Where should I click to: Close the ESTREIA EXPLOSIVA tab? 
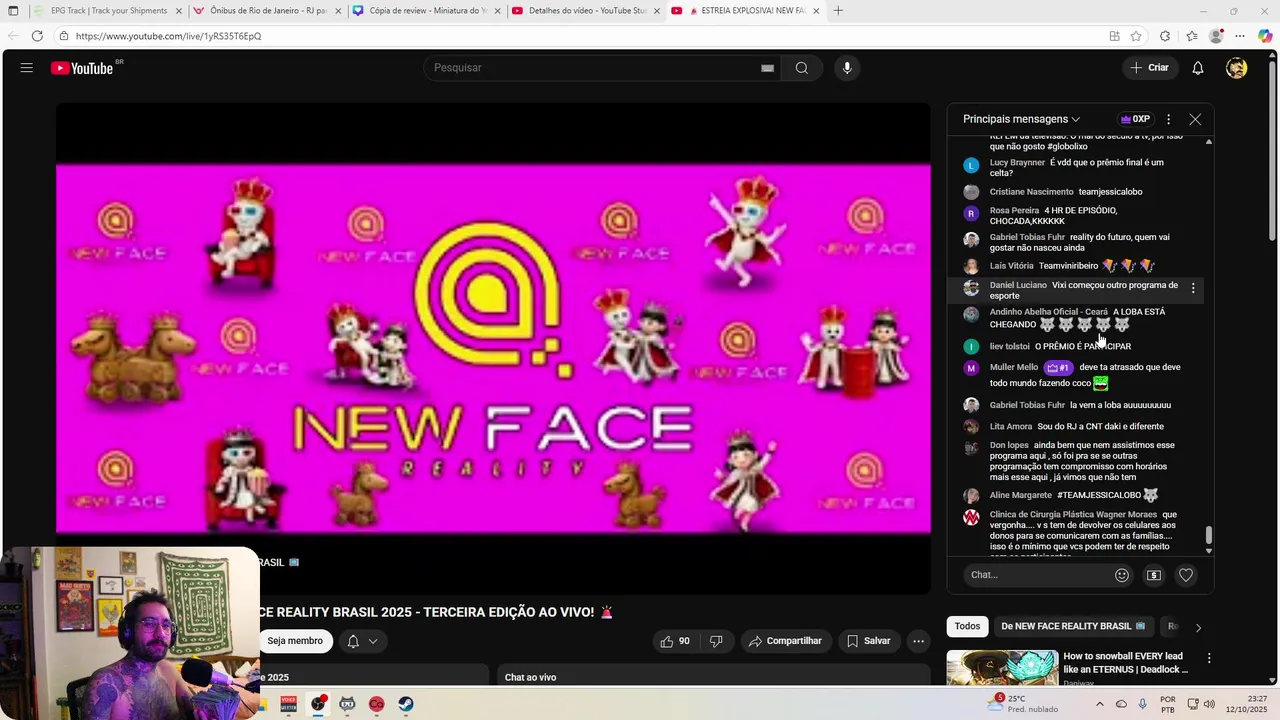click(x=816, y=11)
